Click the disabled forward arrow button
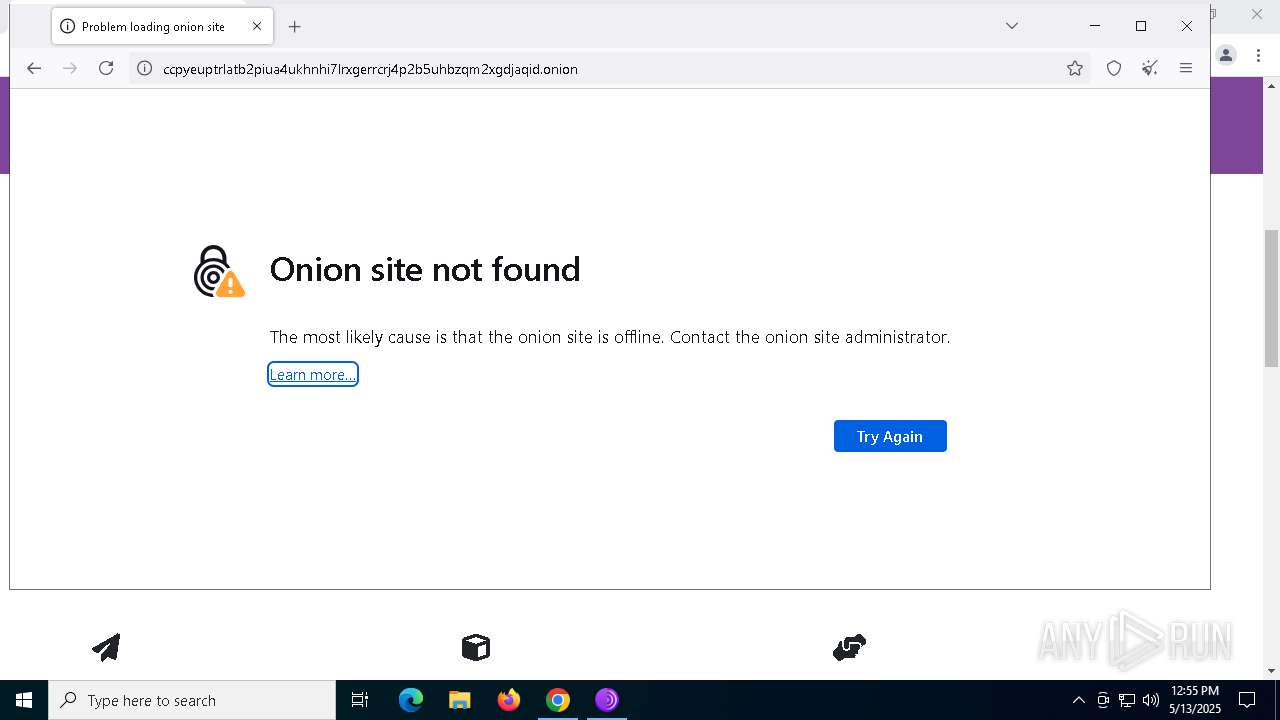 point(70,68)
